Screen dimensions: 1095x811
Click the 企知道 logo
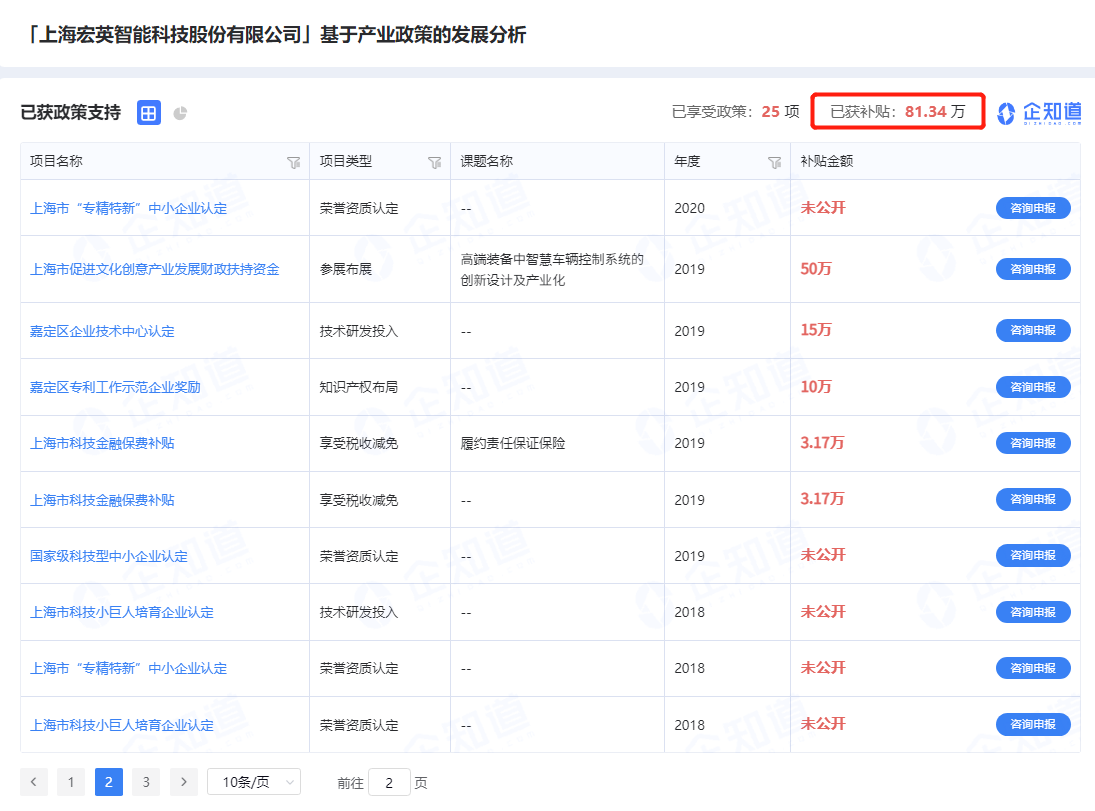coord(1039,112)
